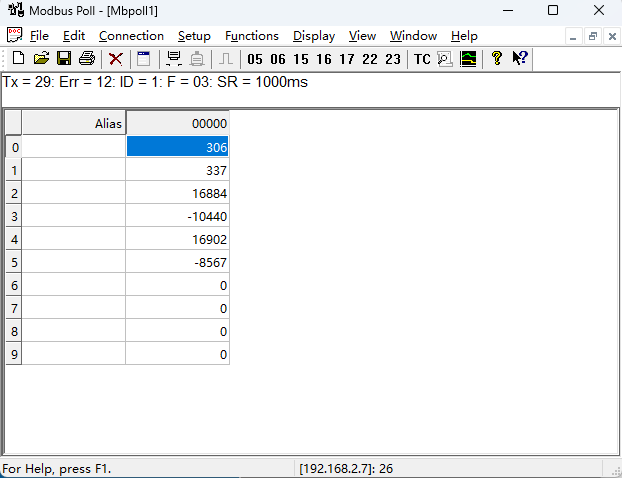Click the Save floppy disk icon

[x=64, y=59]
